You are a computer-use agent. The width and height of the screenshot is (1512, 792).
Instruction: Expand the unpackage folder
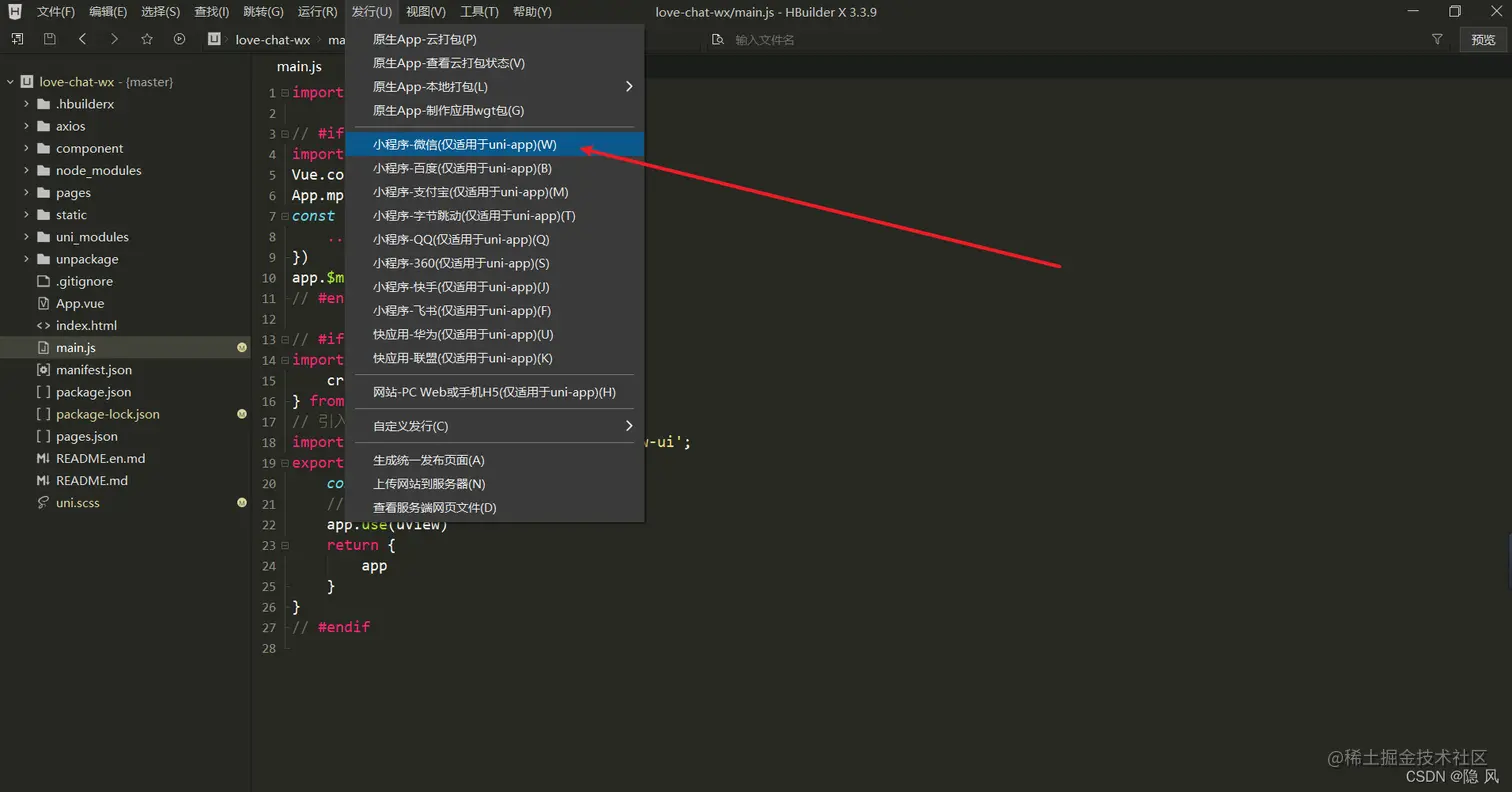[27, 259]
